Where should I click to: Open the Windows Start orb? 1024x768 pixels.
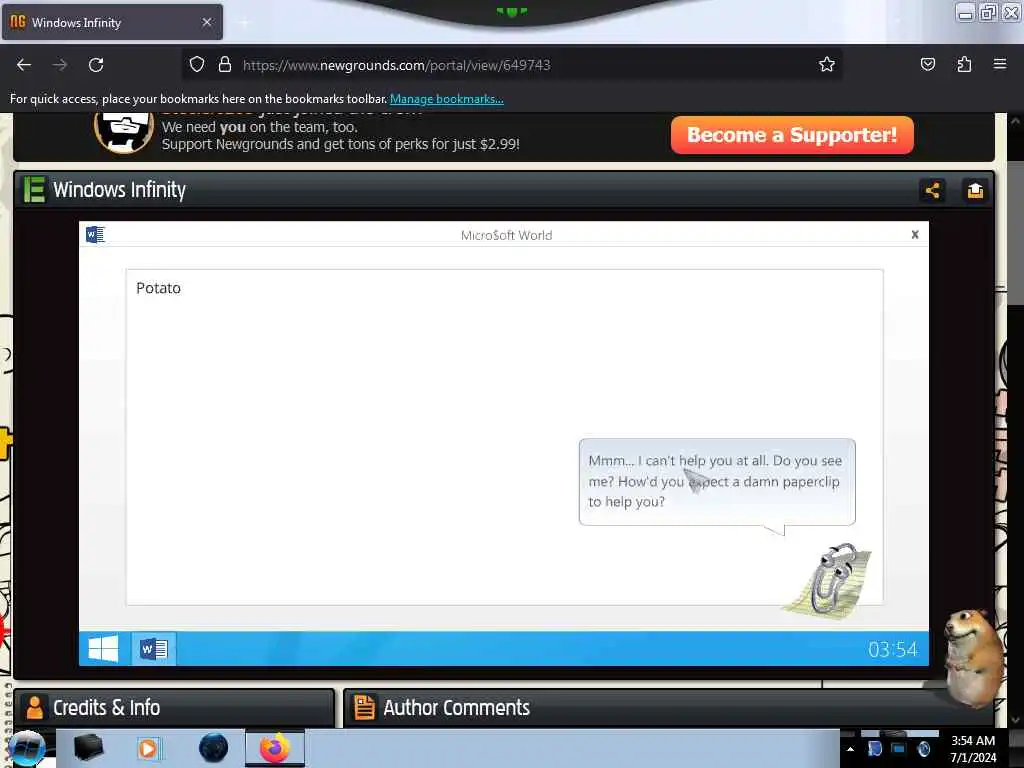pos(26,748)
